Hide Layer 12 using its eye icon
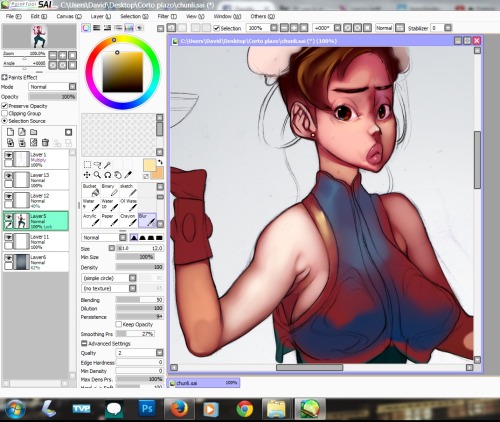Viewport: 500px width, 422px height. [8, 196]
